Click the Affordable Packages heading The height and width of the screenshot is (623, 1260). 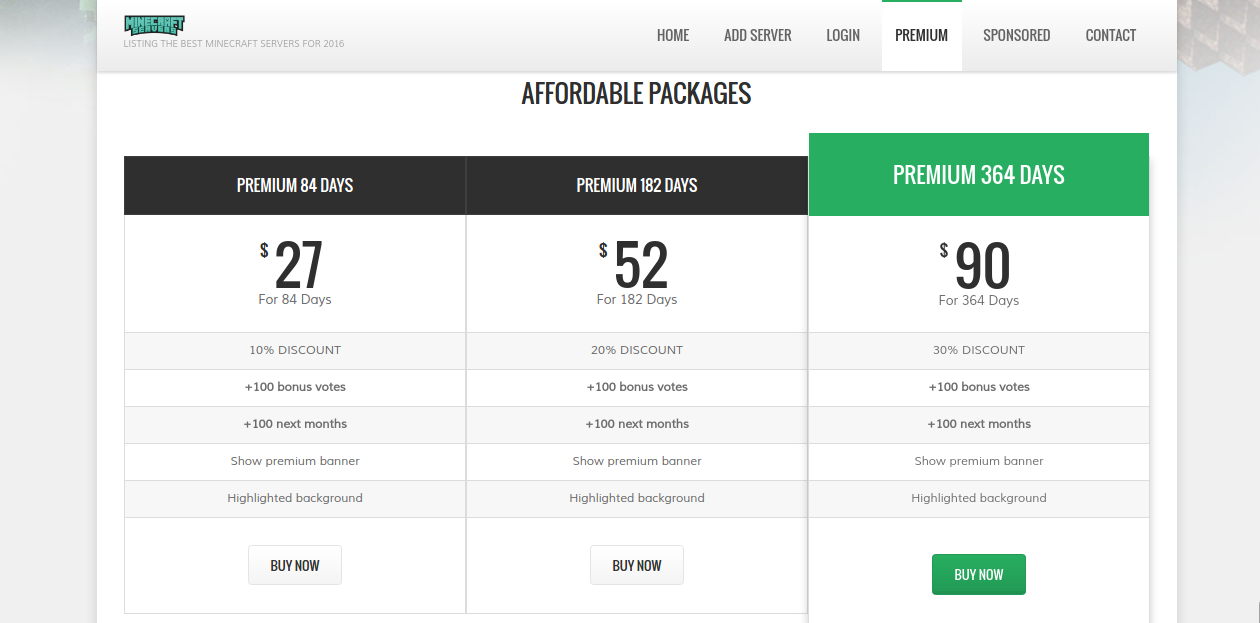636,94
